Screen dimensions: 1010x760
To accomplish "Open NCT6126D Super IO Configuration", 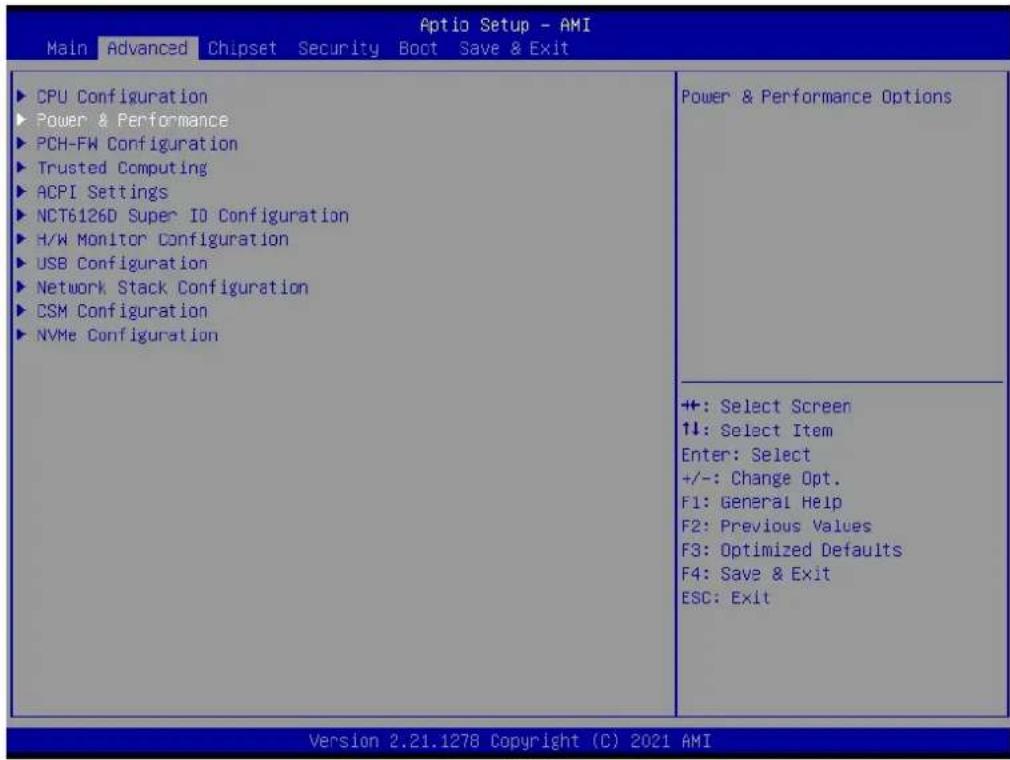I will (193, 216).
